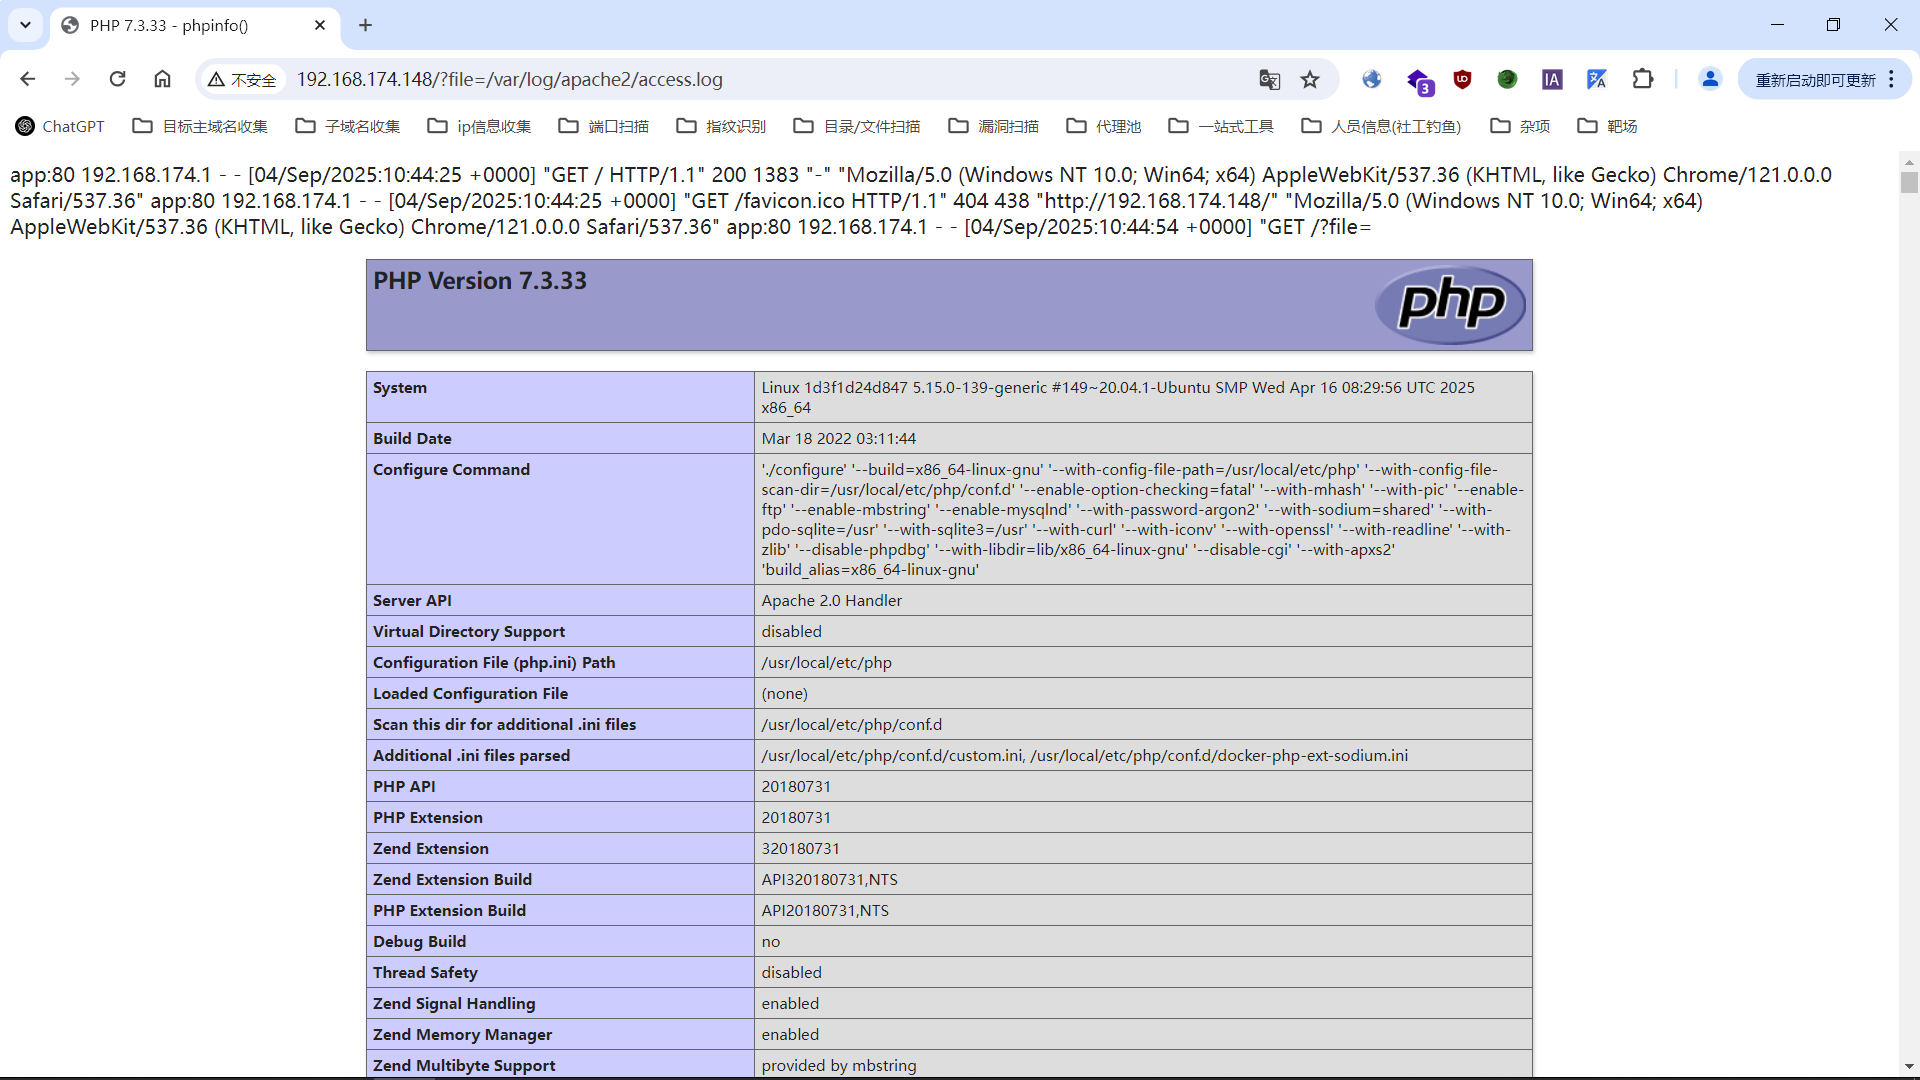Open the ChatGPT bookmark

point(60,126)
